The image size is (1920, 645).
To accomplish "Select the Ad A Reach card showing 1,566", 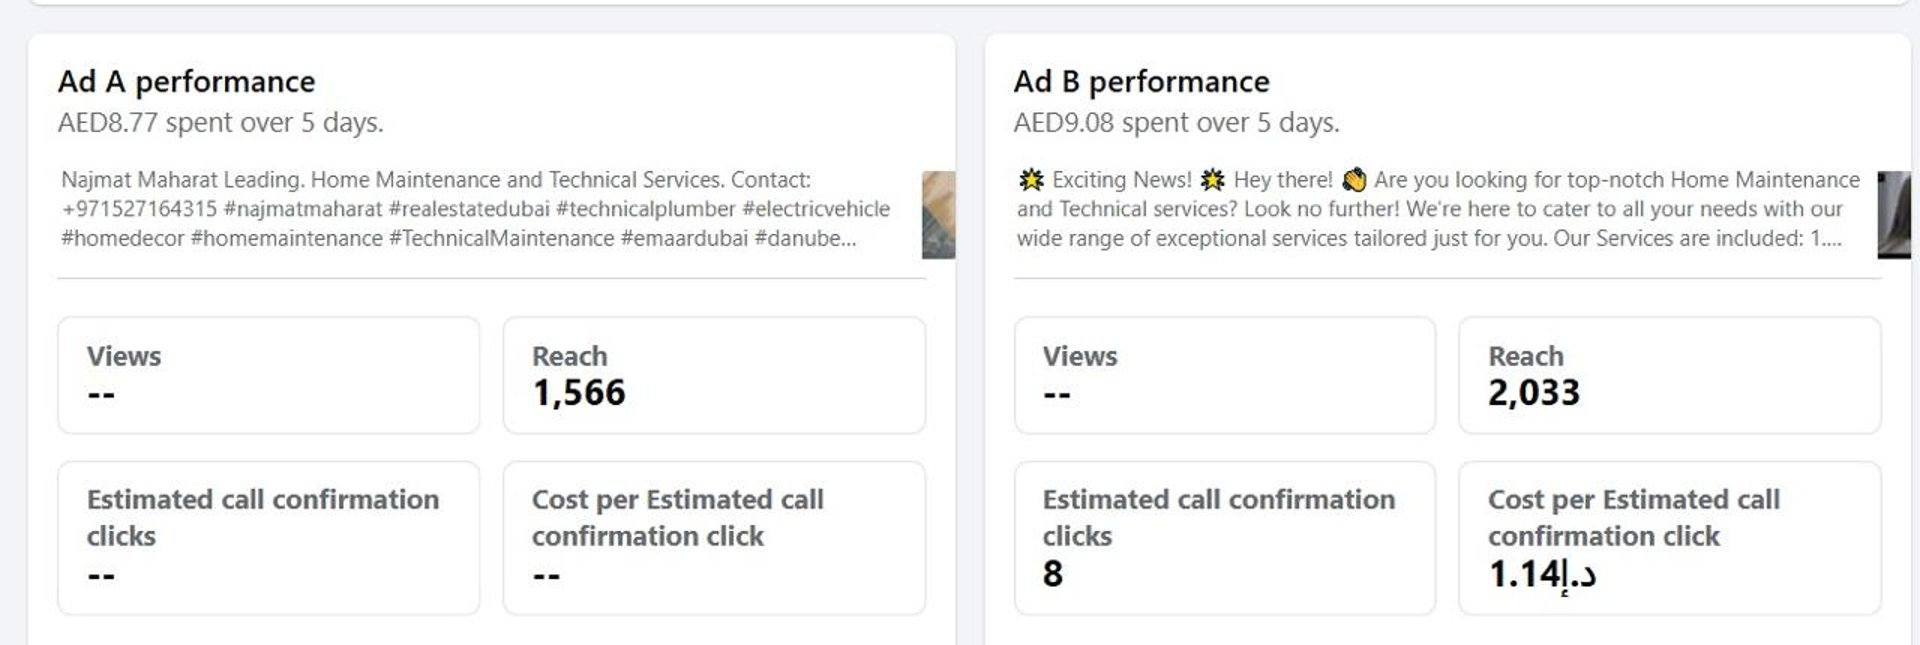I will (x=714, y=375).
